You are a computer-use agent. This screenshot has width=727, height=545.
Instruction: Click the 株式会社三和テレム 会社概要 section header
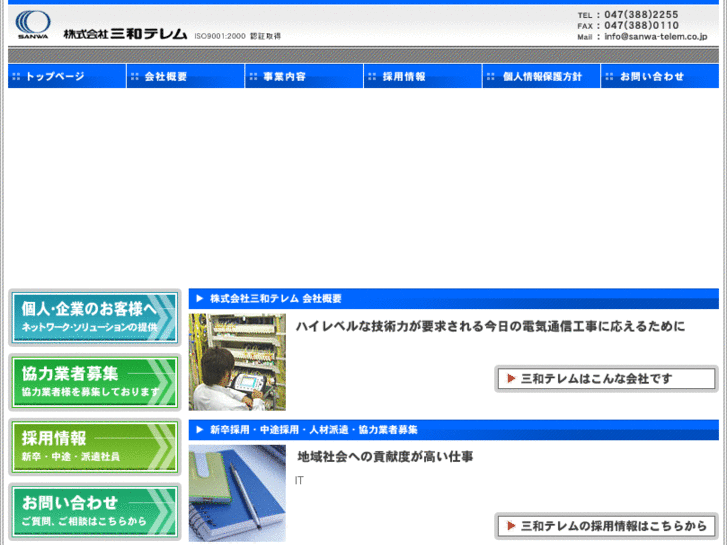click(453, 299)
